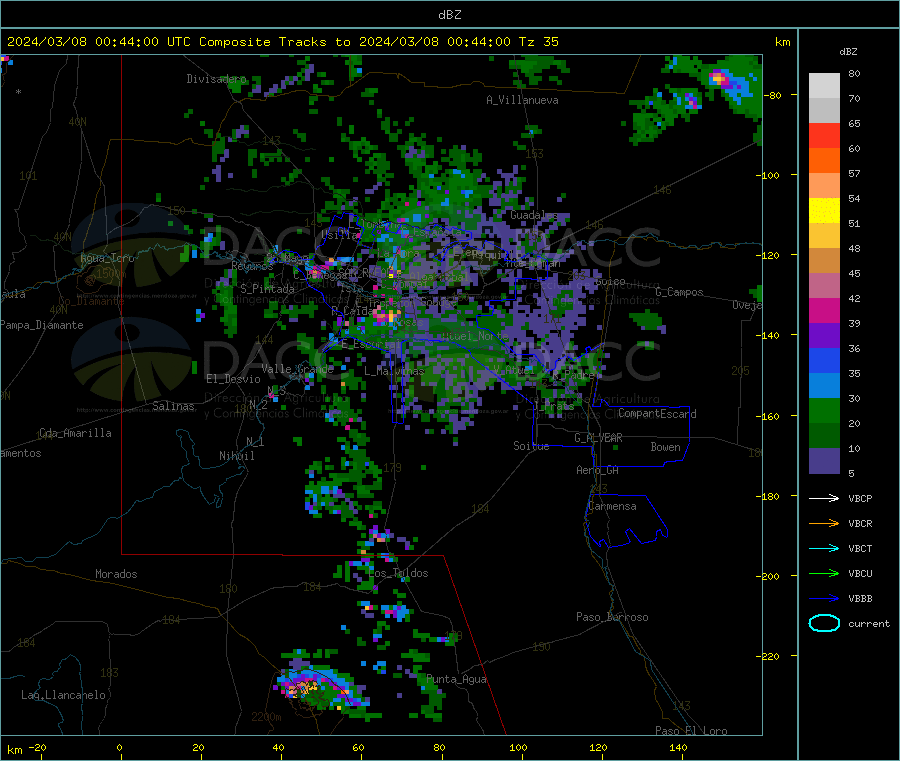900x761 pixels.
Task: Select the 65 dBZ red color swatch
Action: click(x=824, y=135)
